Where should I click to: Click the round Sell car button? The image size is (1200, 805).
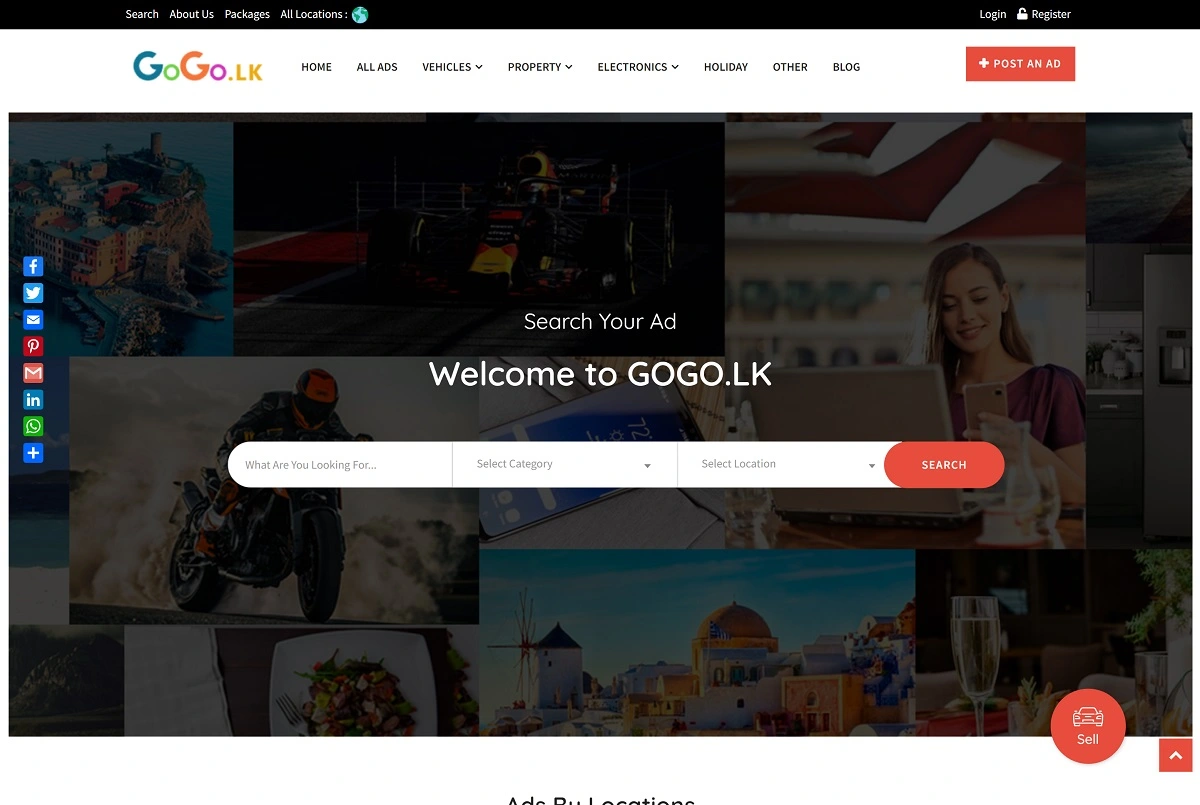coord(1088,726)
